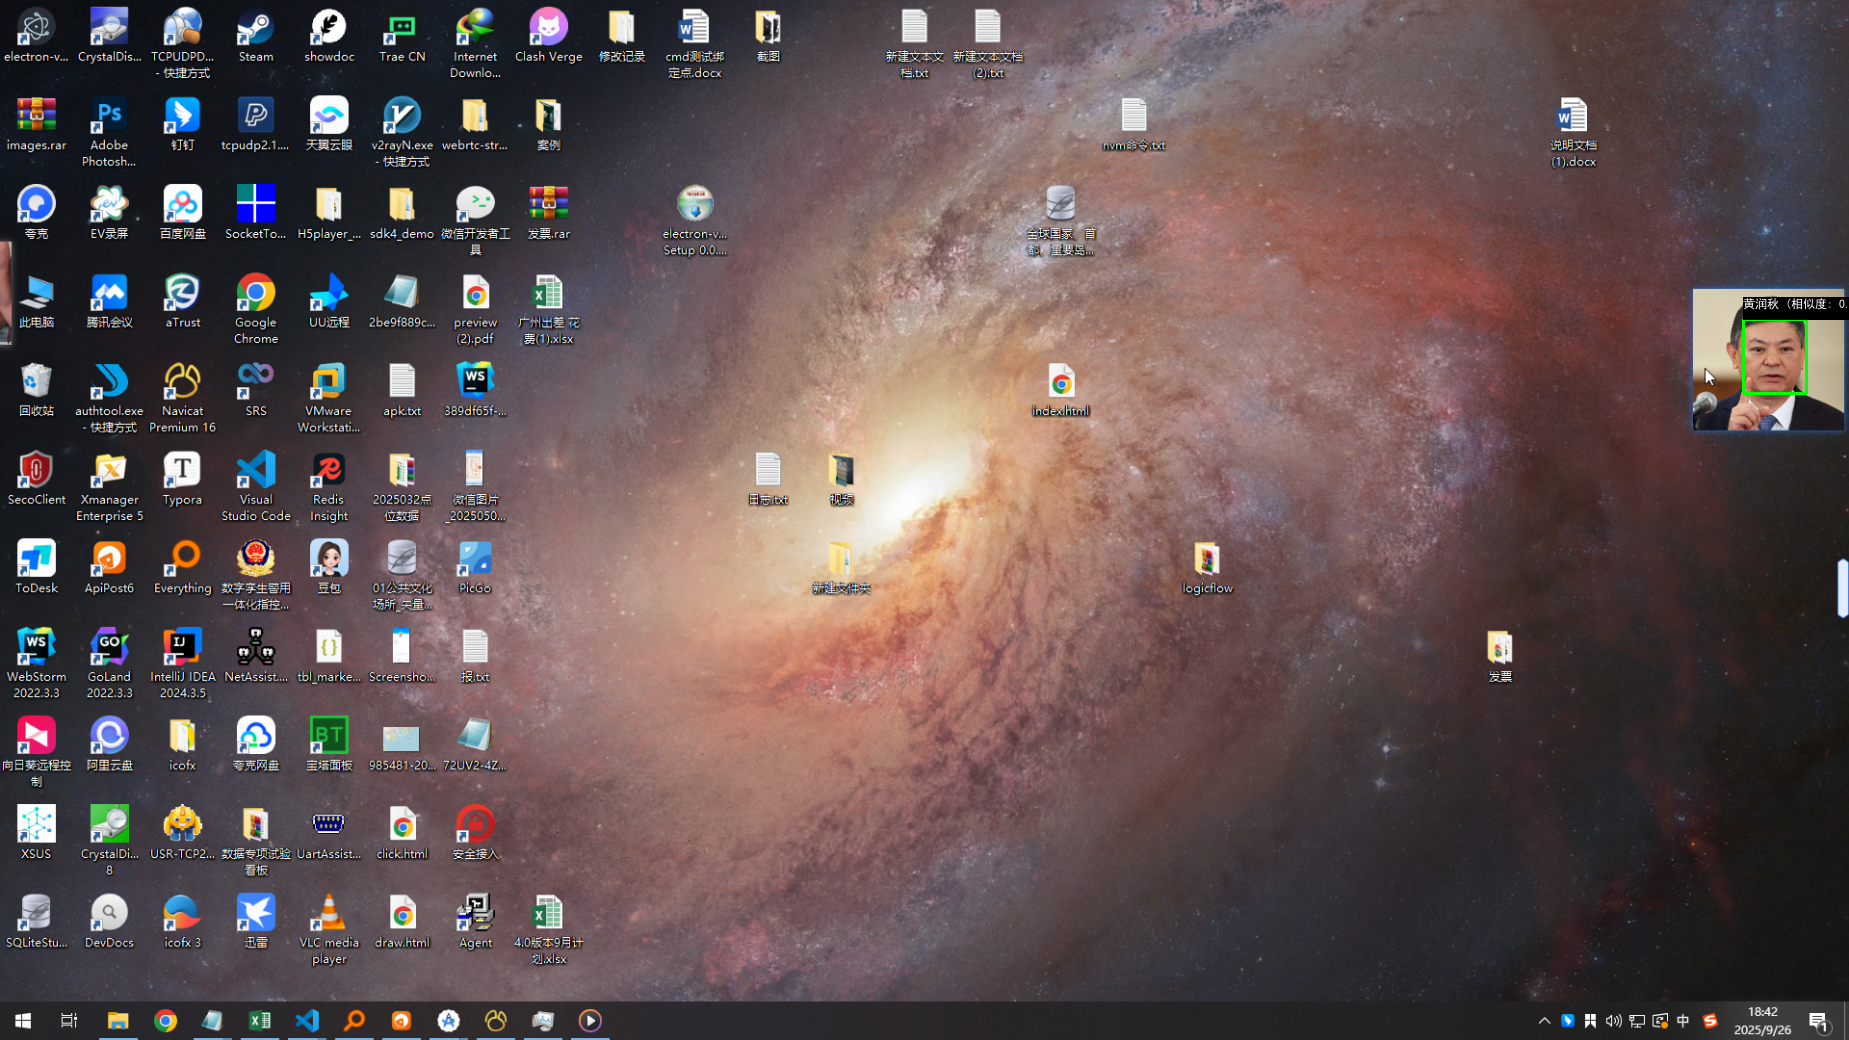Open the Windows Start menu
Viewport: 1849px width, 1040px height.
[x=23, y=1021]
